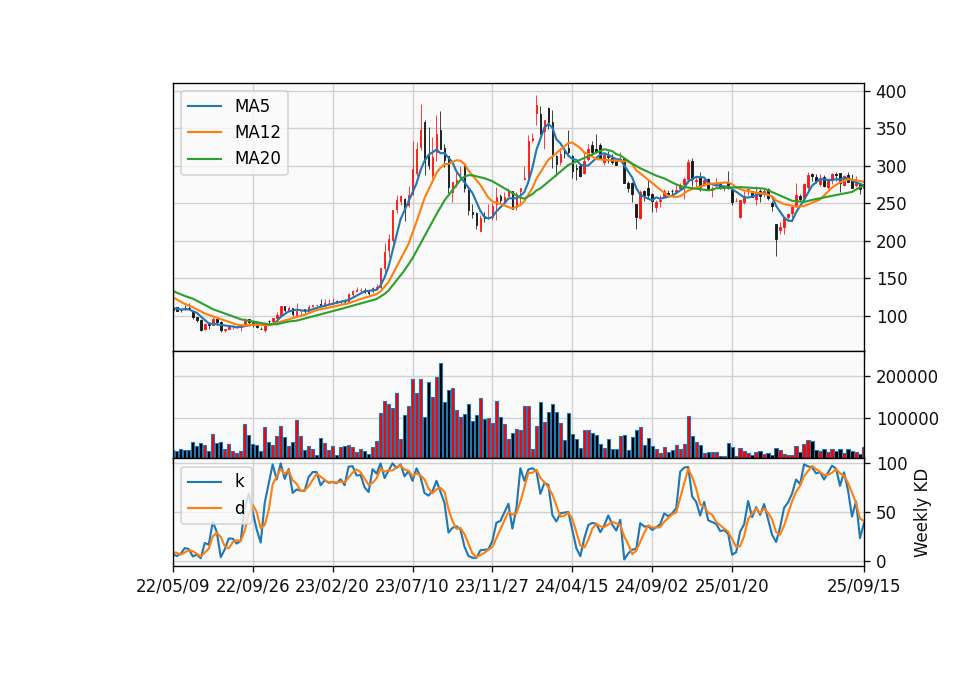Click the 22/09/26 date axis label
Image resolution: width=960 pixels, height=690 pixels.
pos(253,586)
